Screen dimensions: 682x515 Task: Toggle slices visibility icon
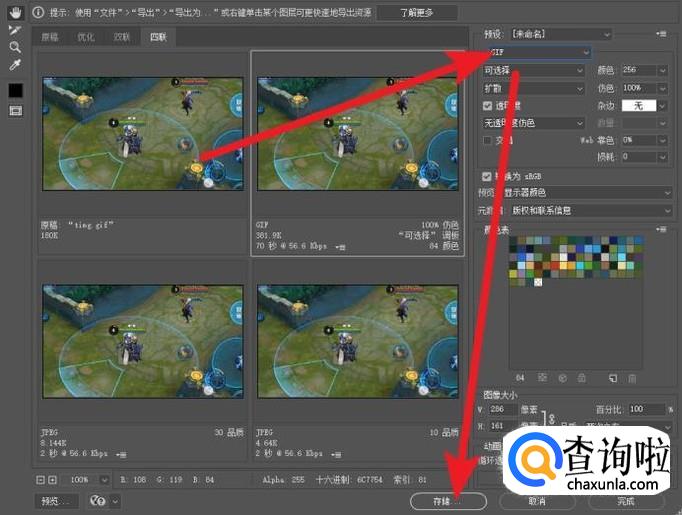(15, 111)
